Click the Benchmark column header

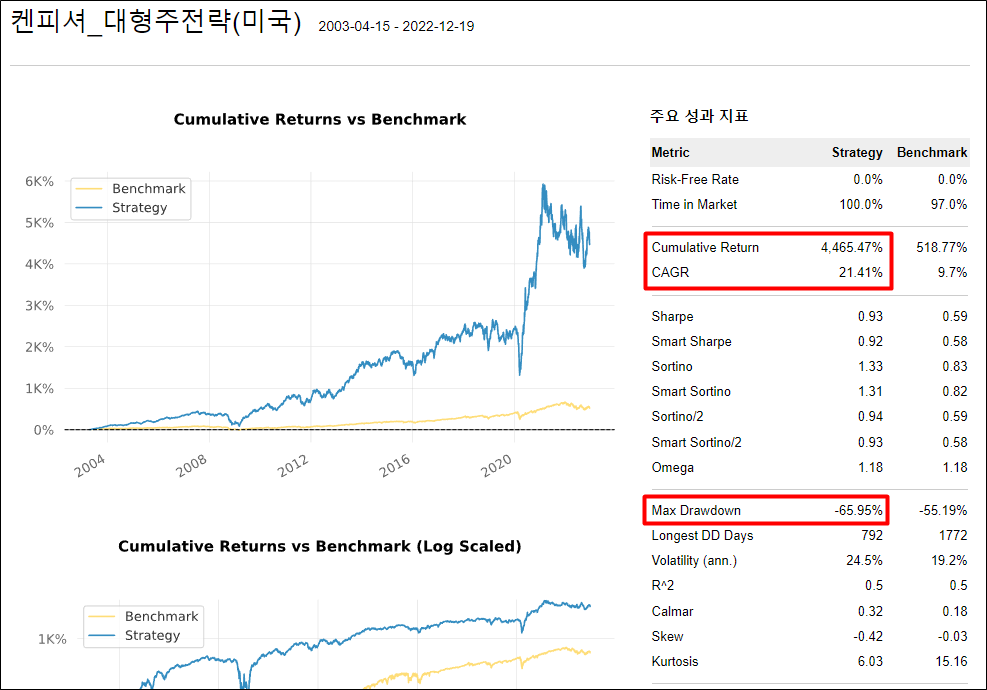click(932, 152)
